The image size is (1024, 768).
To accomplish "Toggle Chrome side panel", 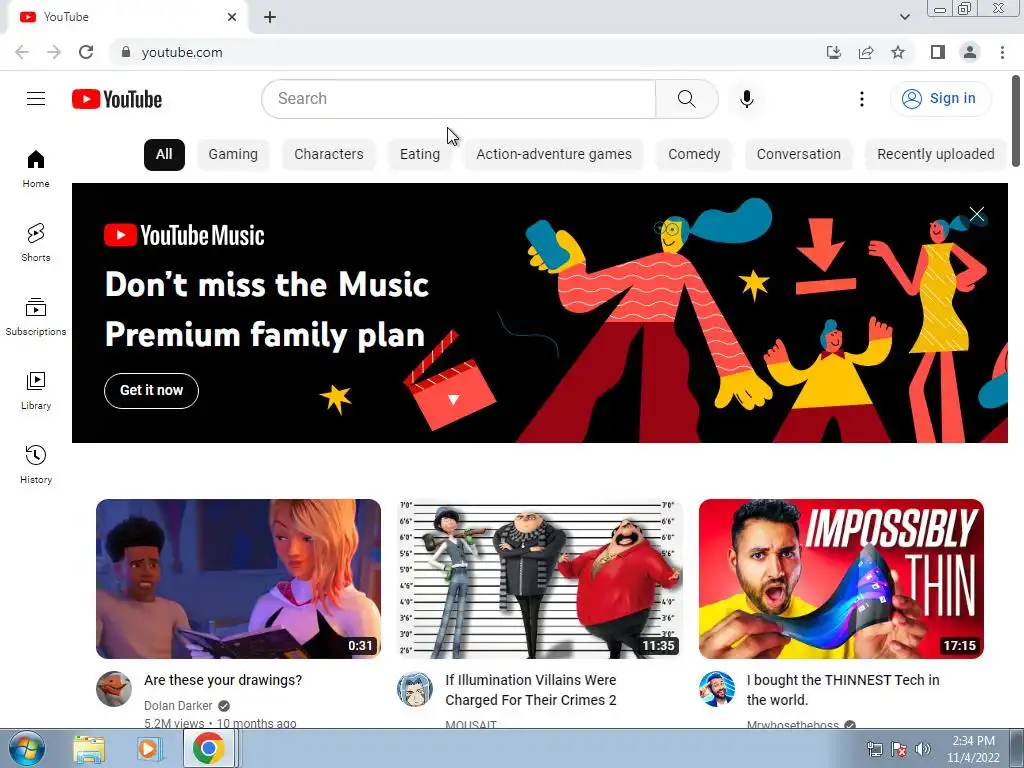I will [x=938, y=52].
